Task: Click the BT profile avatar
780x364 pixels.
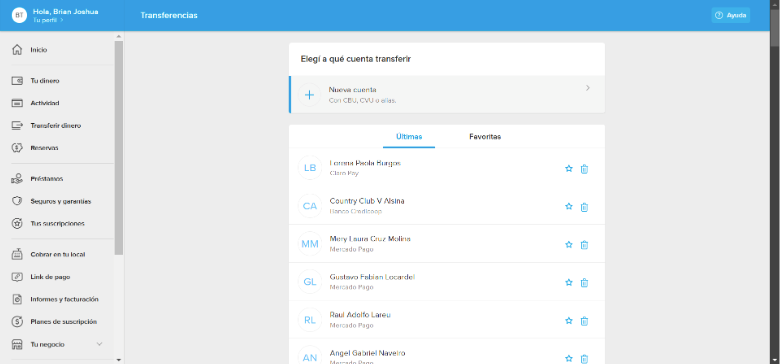Action: pyautogui.click(x=19, y=15)
